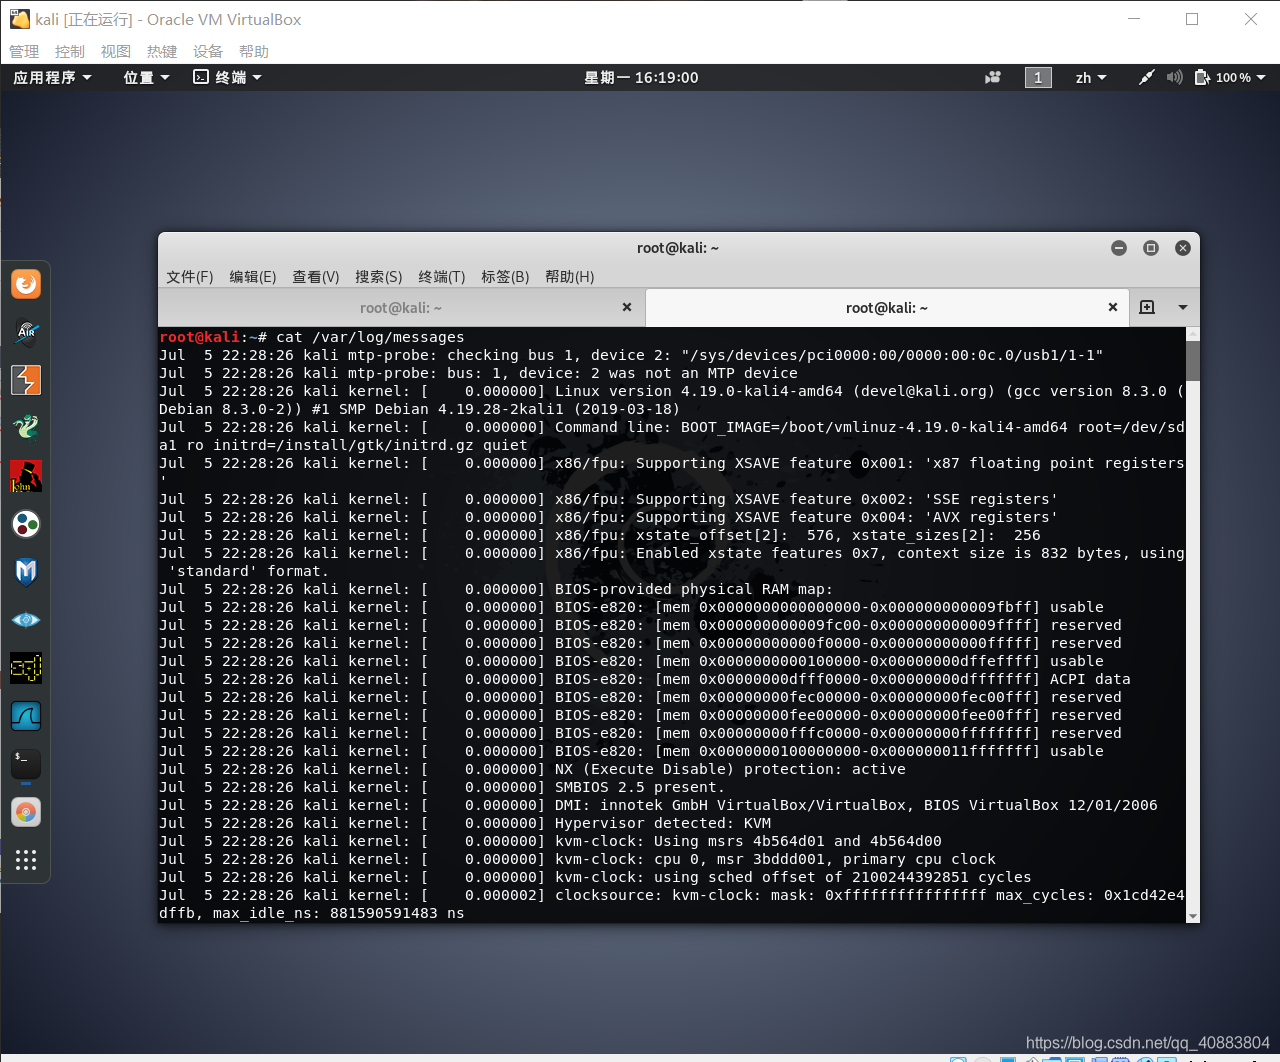This screenshot has width=1280, height=1062.
Task: Open VirtualBox 帮助 menu
Action: 254,51
